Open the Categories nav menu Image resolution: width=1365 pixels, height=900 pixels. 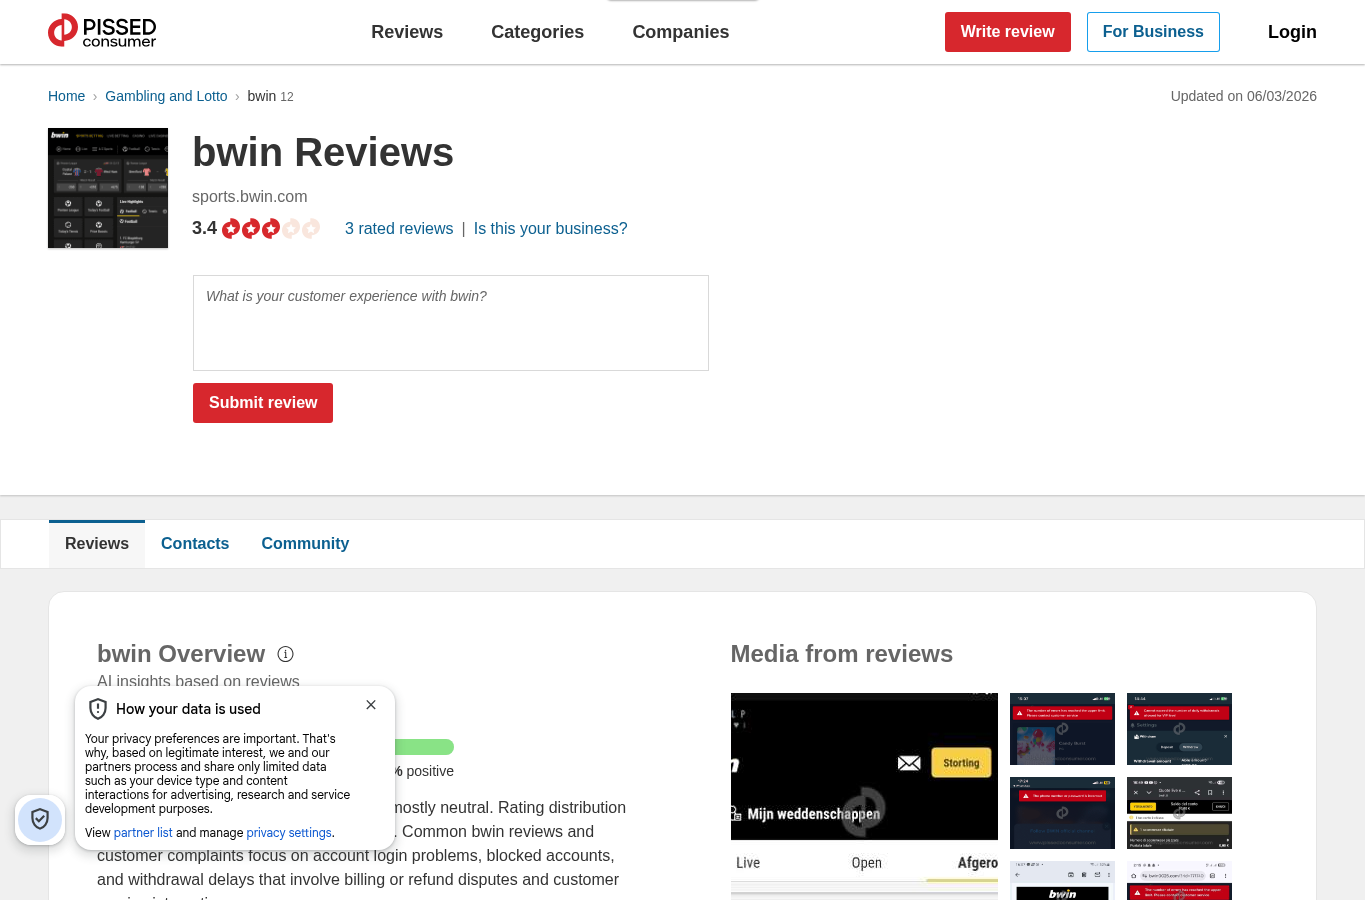(x=538, y=32)
